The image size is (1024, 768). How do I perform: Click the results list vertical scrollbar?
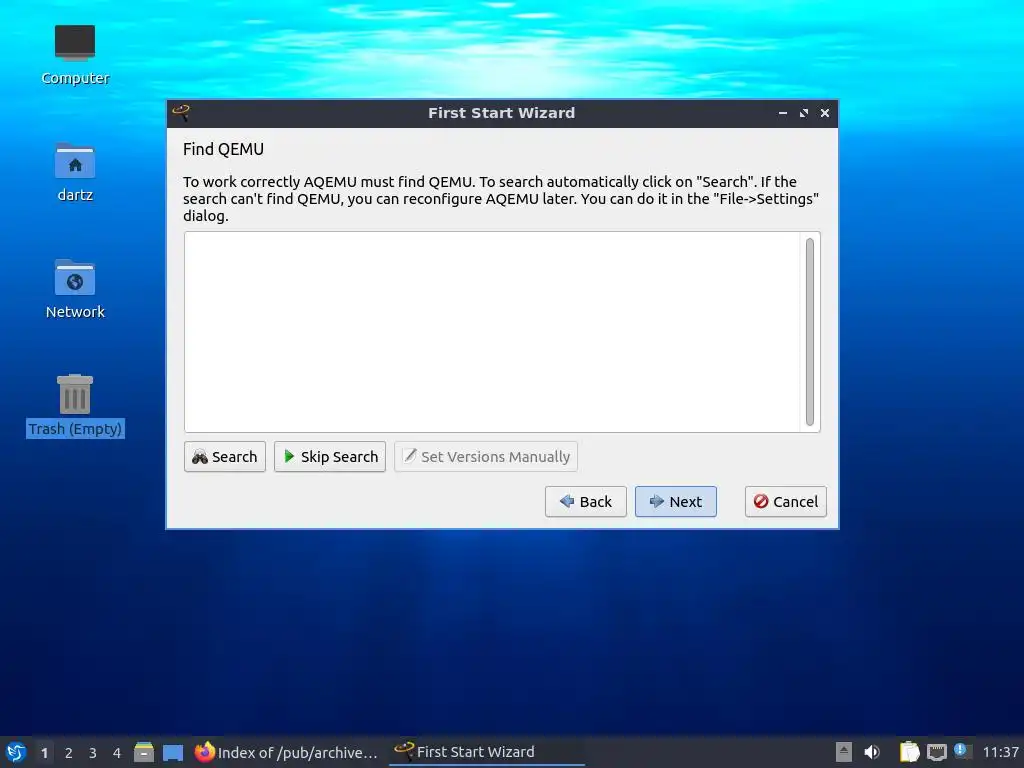coord(810,332)
